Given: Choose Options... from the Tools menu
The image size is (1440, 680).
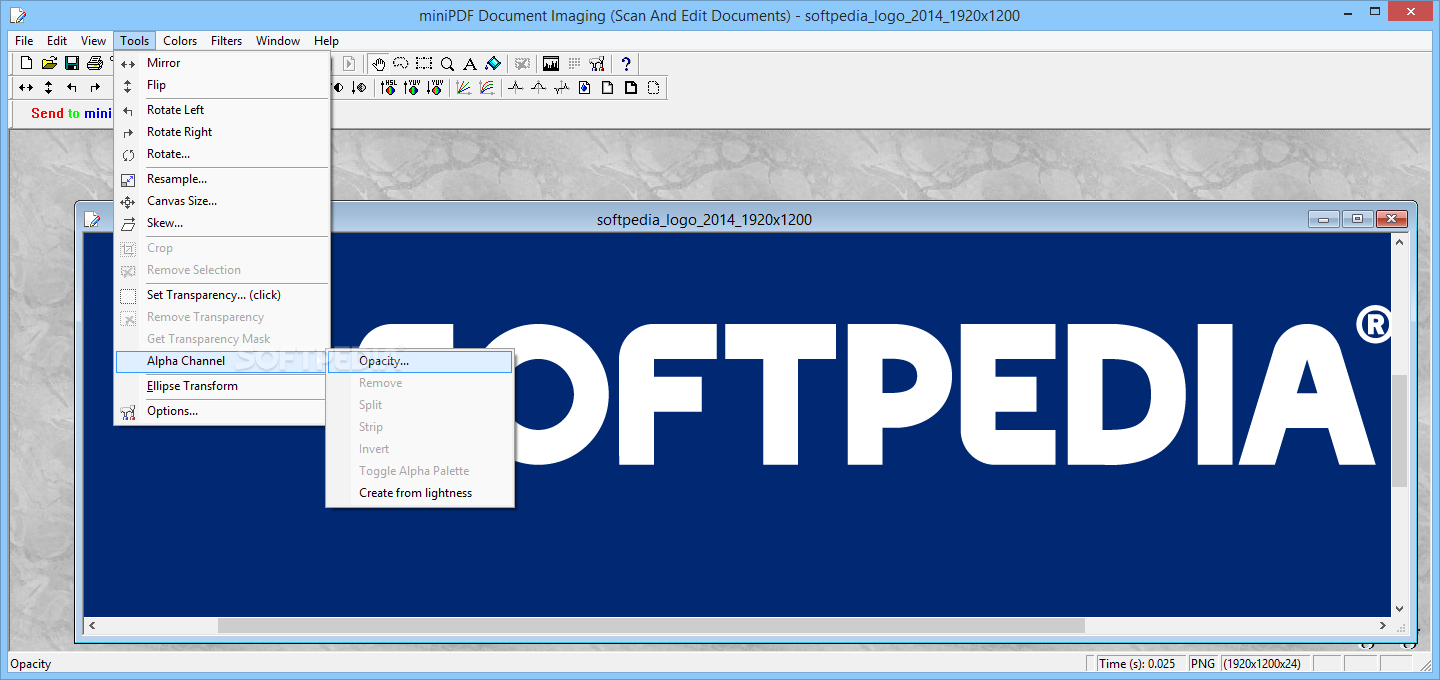Looking at the screenshot, I should click(x=222, y=411).
